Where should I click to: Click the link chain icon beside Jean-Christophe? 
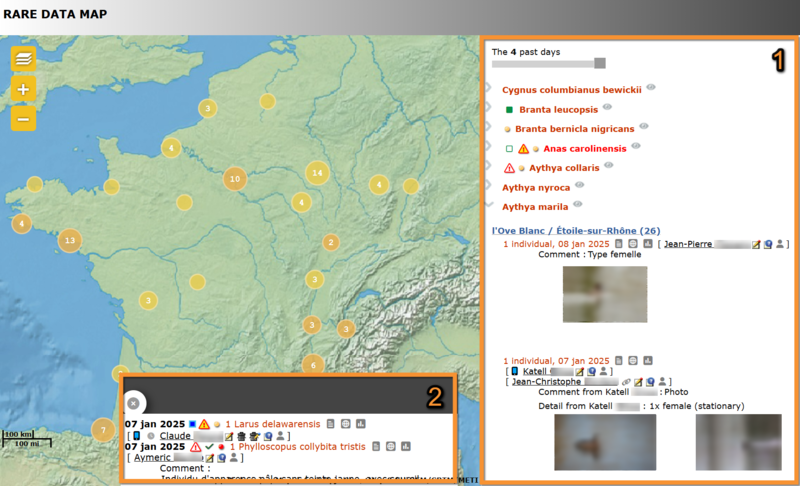tap(626, 381)
